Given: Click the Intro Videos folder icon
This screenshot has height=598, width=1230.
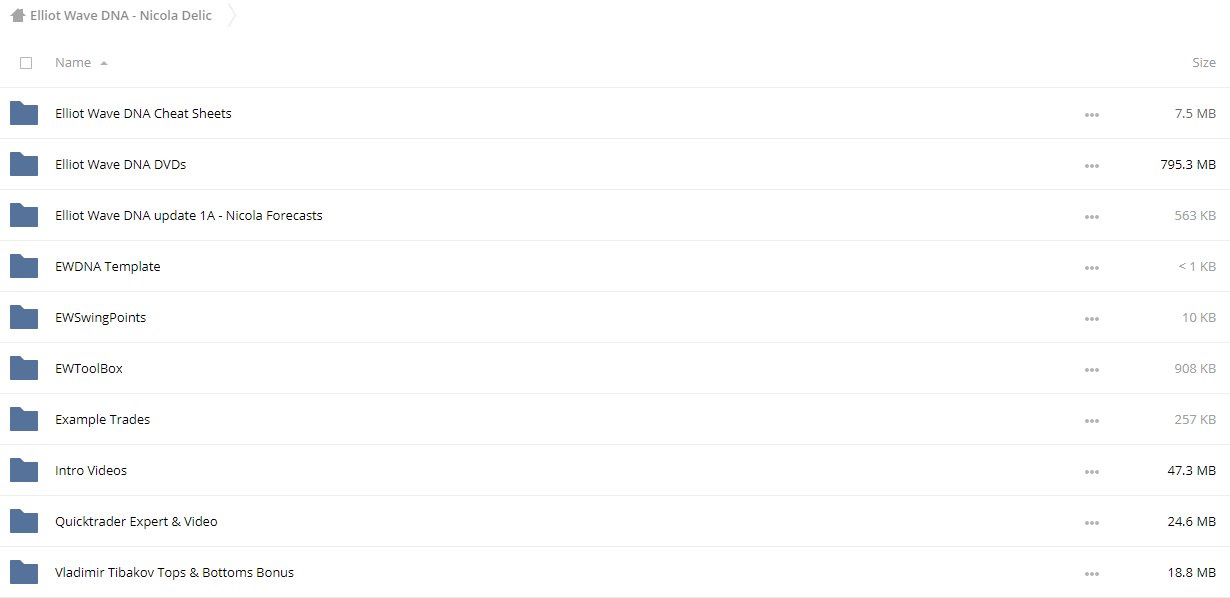Looking at the screenshot, I should pyautogui.click(x=24, y=470).
